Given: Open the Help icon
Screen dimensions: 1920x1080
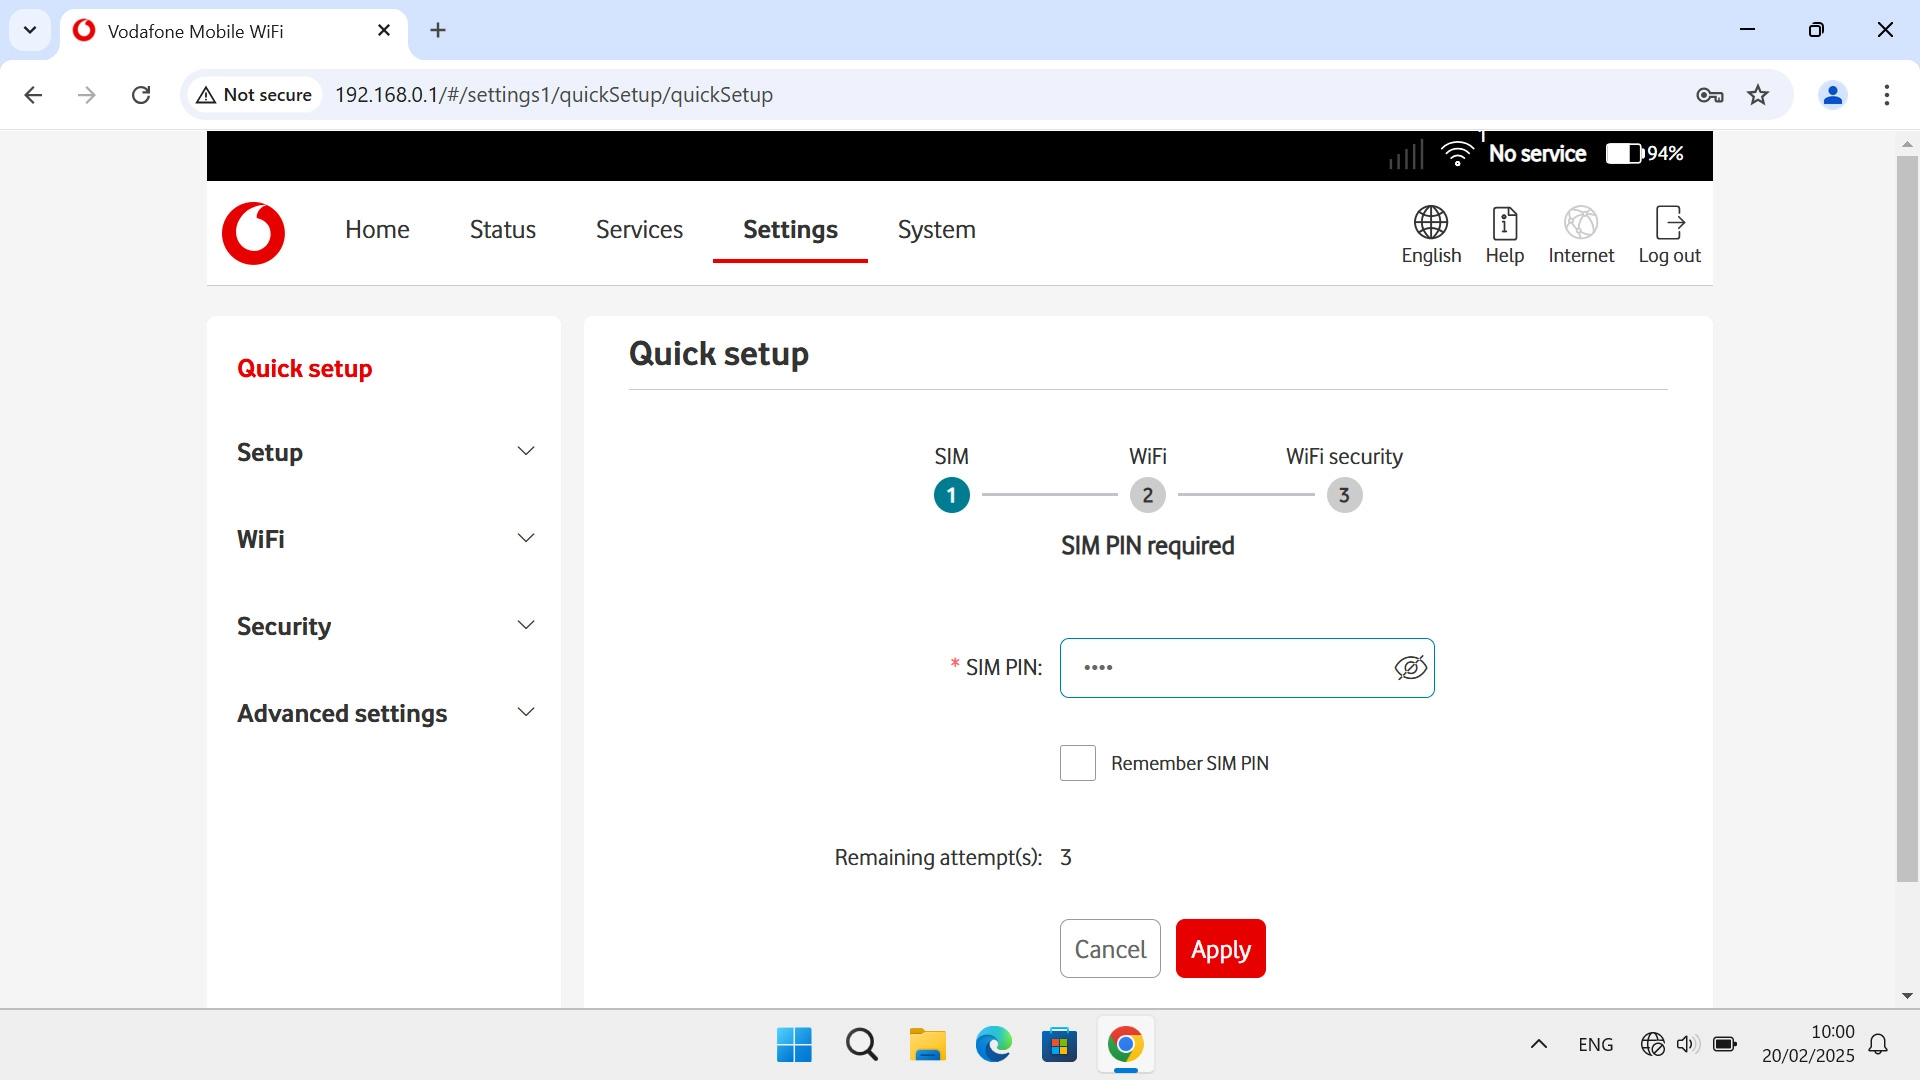Looking at the screenshot, I should point(1504,234).
